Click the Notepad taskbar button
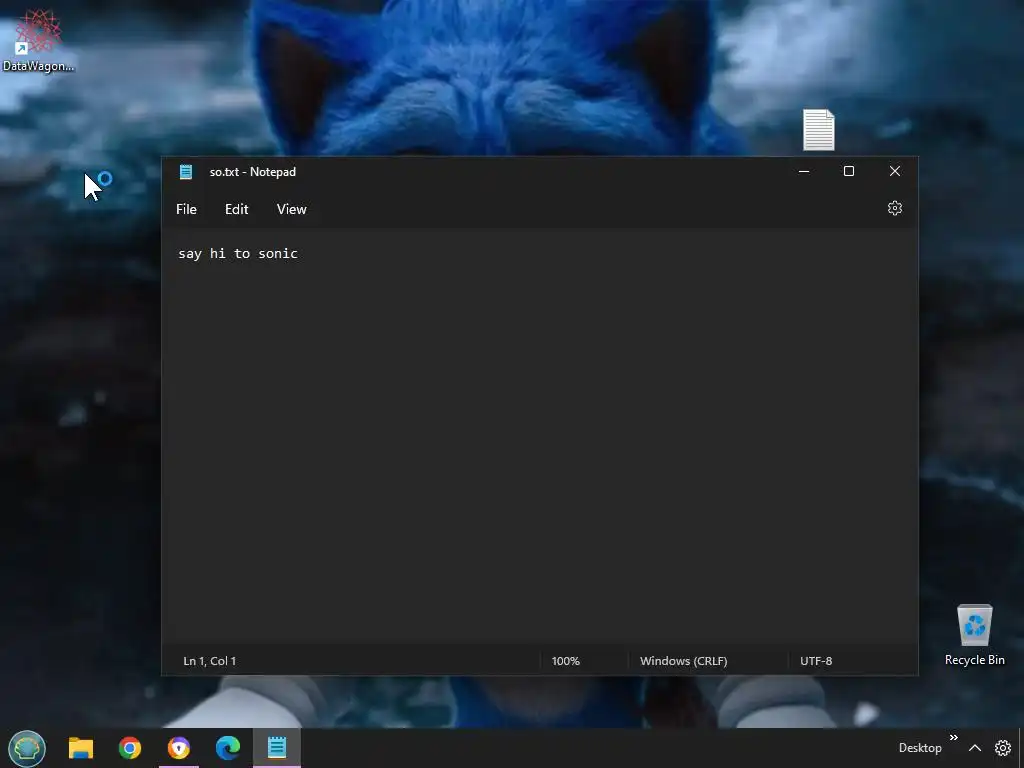Viewport: 1024px width, 768px height. (x=277, y=748)
